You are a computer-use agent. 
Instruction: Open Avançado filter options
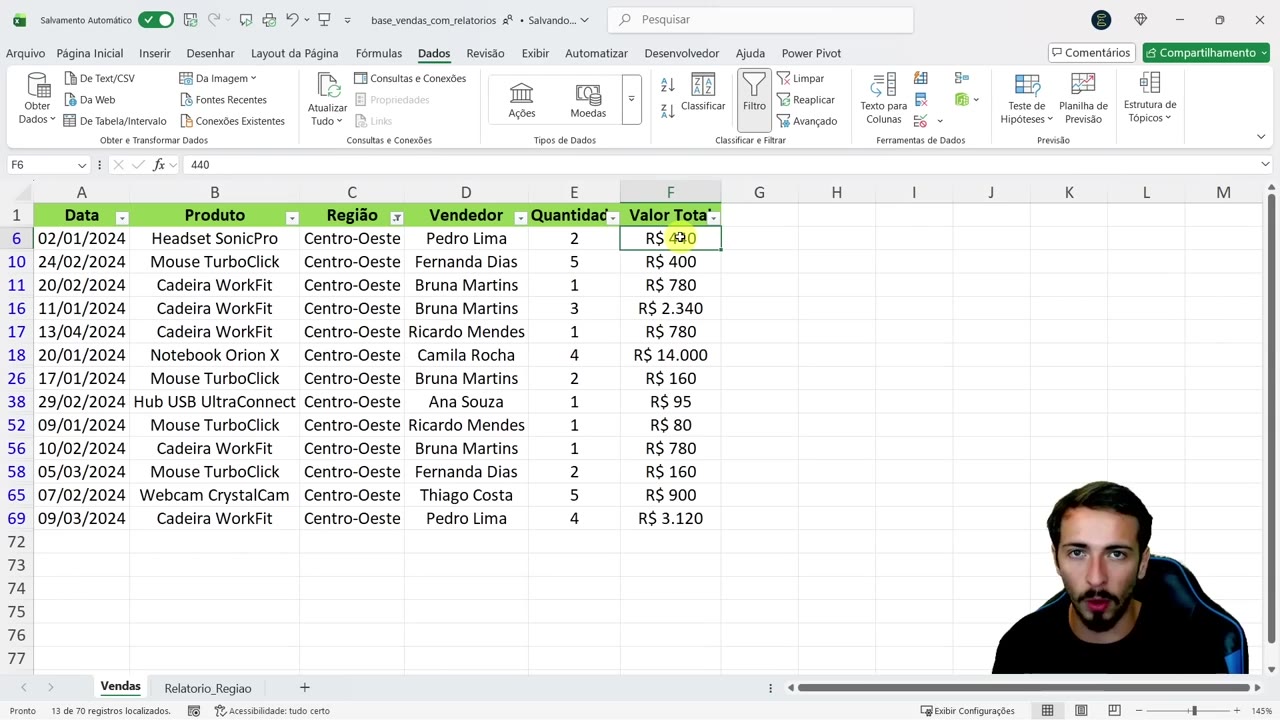click(806, 121)
